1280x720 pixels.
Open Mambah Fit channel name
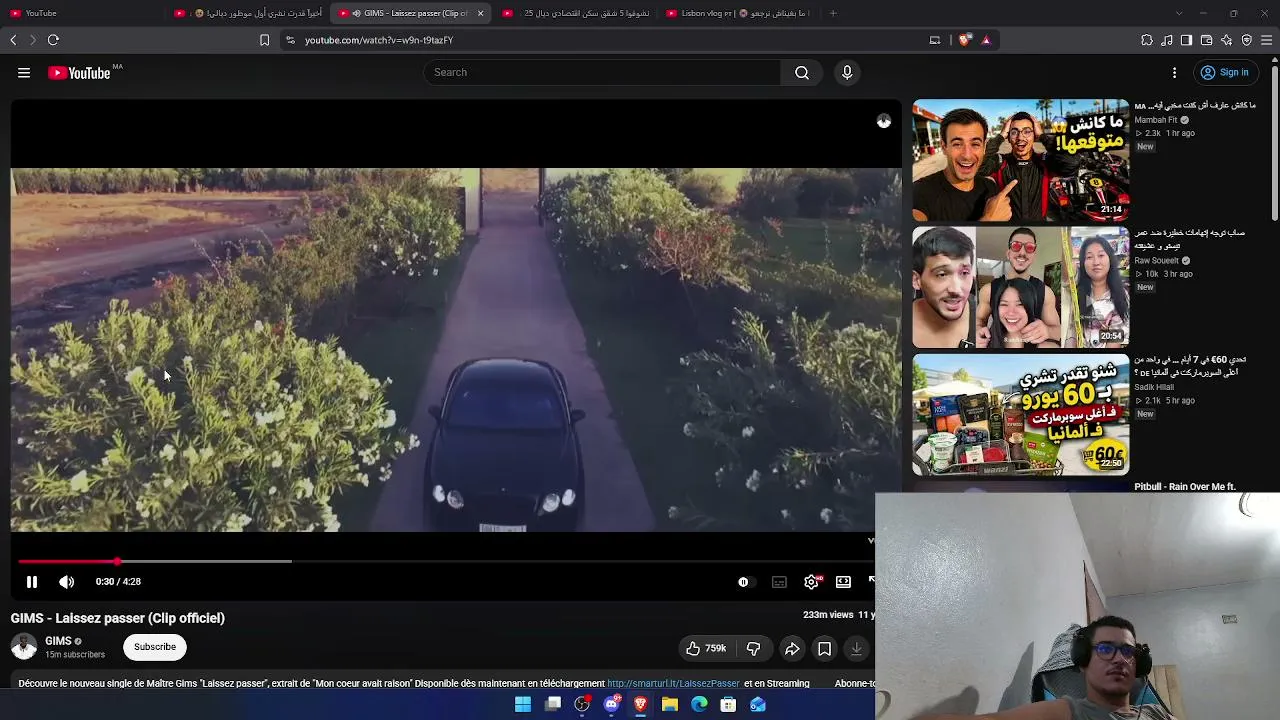pyautogui.click(x=1155, y=120)
